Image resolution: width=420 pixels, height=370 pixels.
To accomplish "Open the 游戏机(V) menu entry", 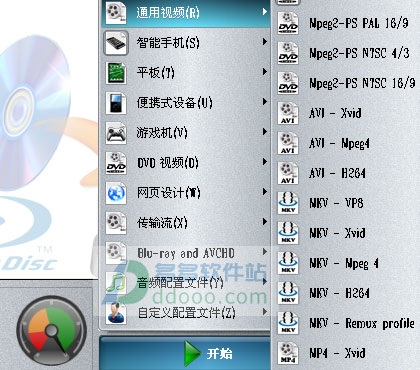I will click(x=185, y=133).
